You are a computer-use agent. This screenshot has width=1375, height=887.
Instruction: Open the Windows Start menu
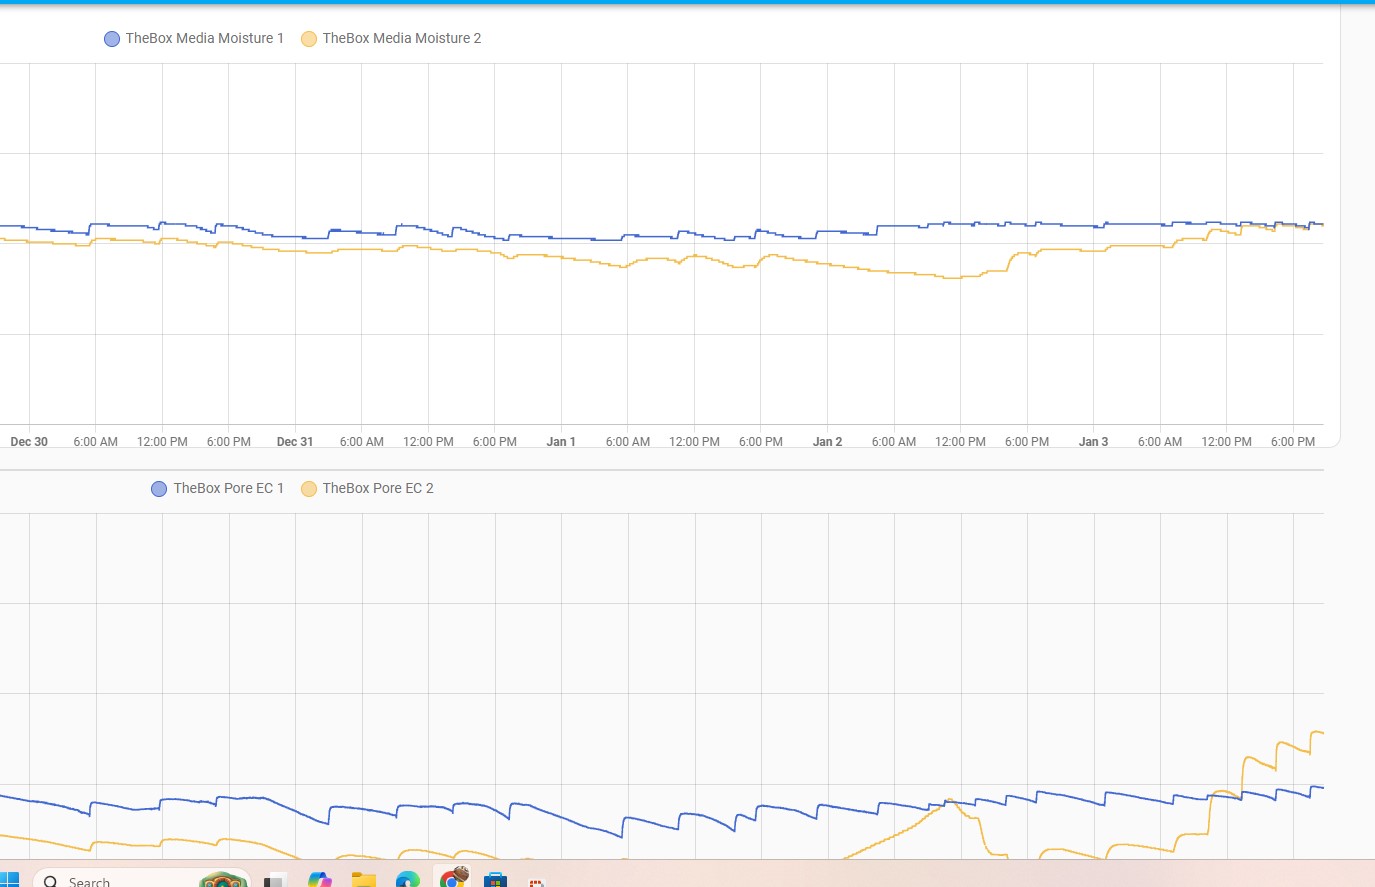point(9,879)
